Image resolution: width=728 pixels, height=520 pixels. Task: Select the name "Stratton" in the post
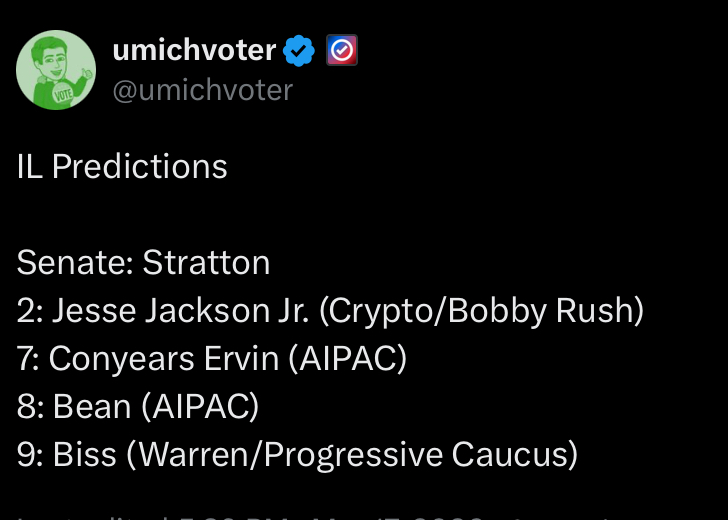tap(206, 262)
